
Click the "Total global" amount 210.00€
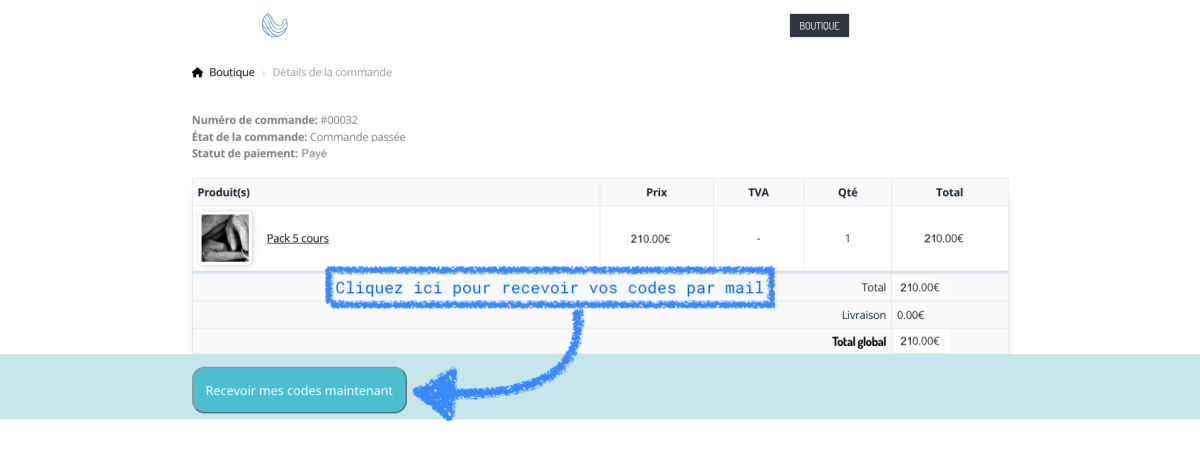[x=919, y=341]
